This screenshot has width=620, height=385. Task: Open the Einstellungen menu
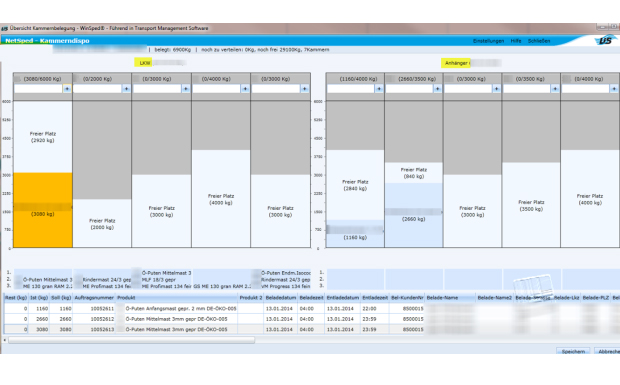point(488,41)
